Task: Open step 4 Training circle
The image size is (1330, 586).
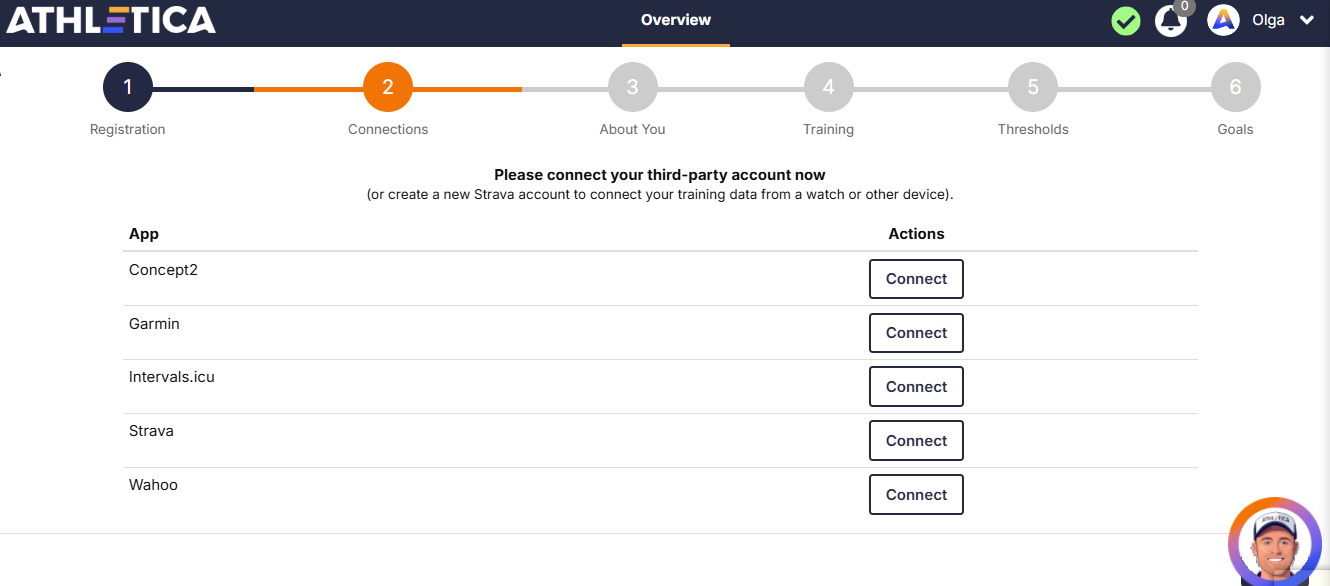Action: tap(828, 87)
